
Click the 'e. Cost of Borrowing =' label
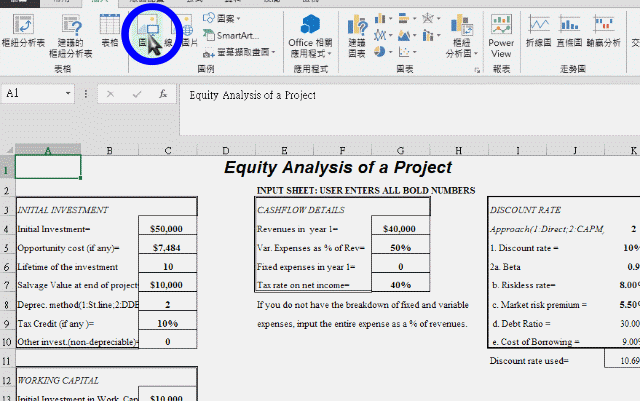click(x=536, y=342)
